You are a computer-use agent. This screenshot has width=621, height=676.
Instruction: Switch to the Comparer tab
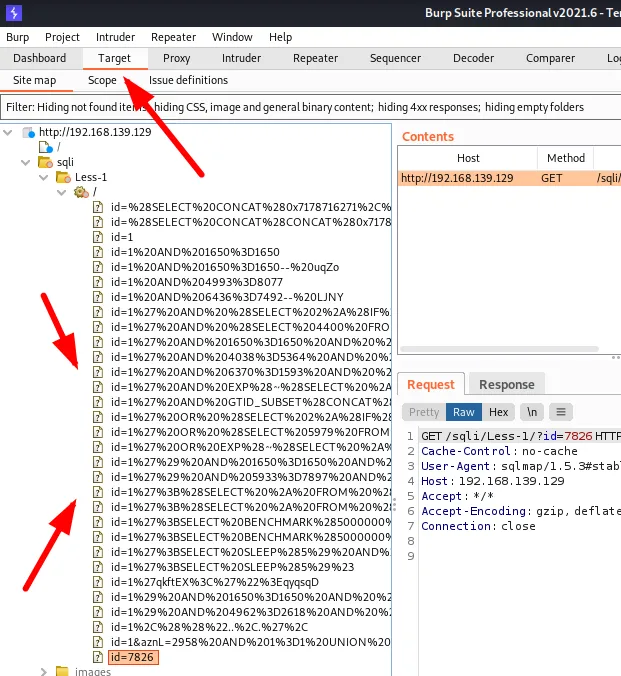(x=550, y=58)
